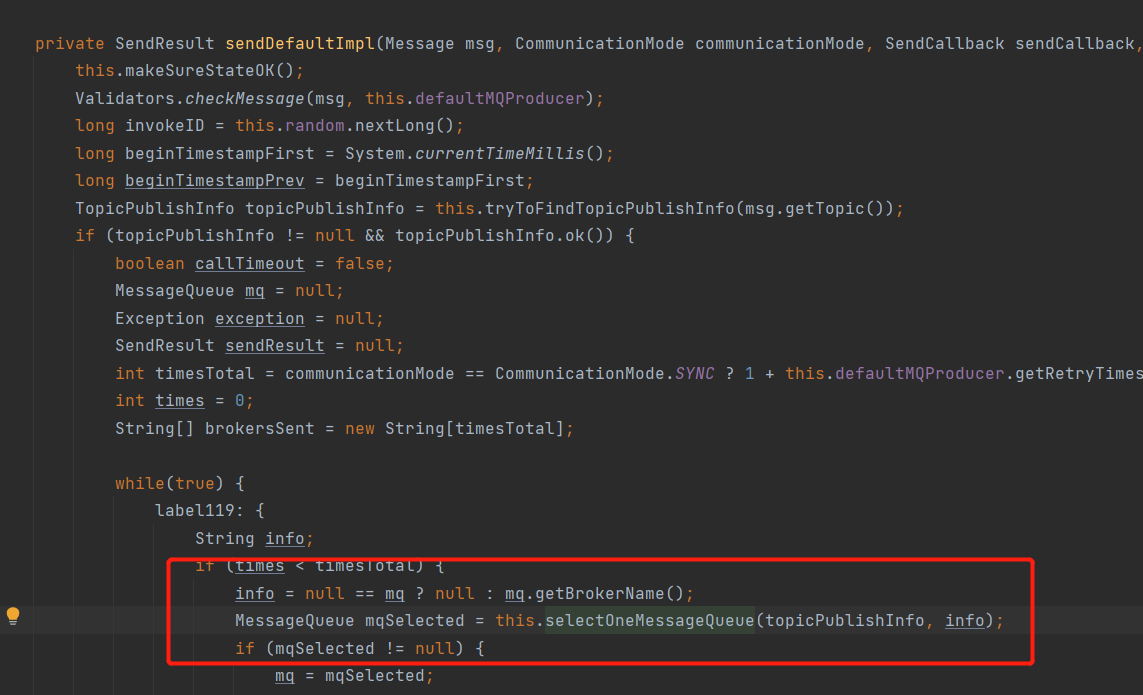Click mq in the mq = mqSelected assignment
Viewport: 1143px width, 695px height.
click(284, 676)
